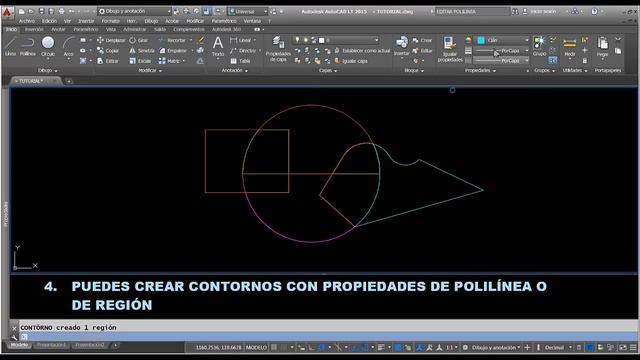The image size is (640, 360).
Task: Toggle the MODELO space button in status bar
Action: tap(256, 348)
